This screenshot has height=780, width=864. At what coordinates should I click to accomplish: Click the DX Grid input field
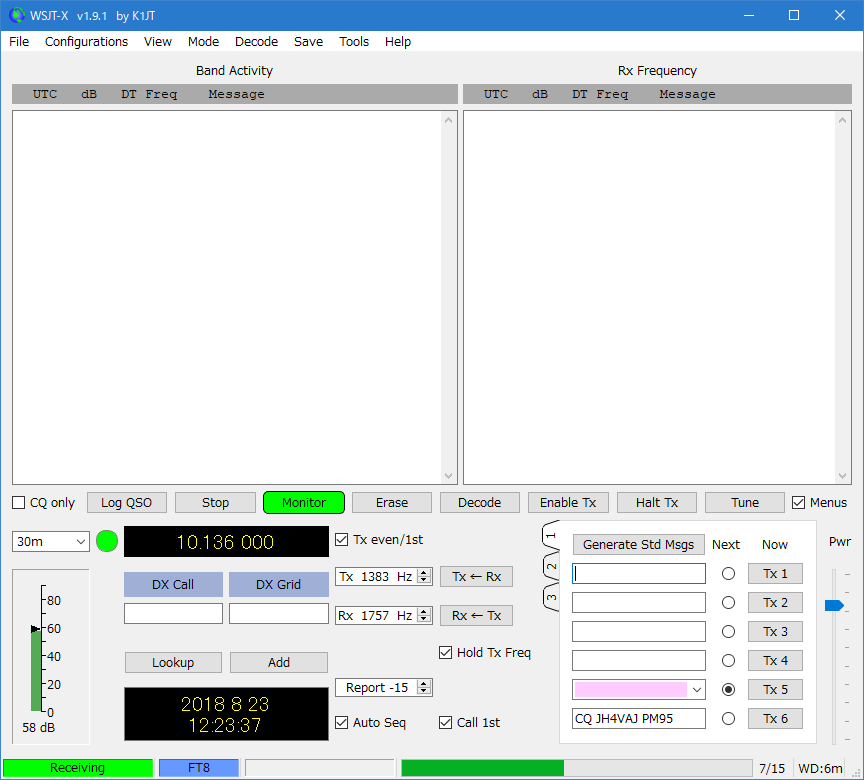(x=279, y=614)
